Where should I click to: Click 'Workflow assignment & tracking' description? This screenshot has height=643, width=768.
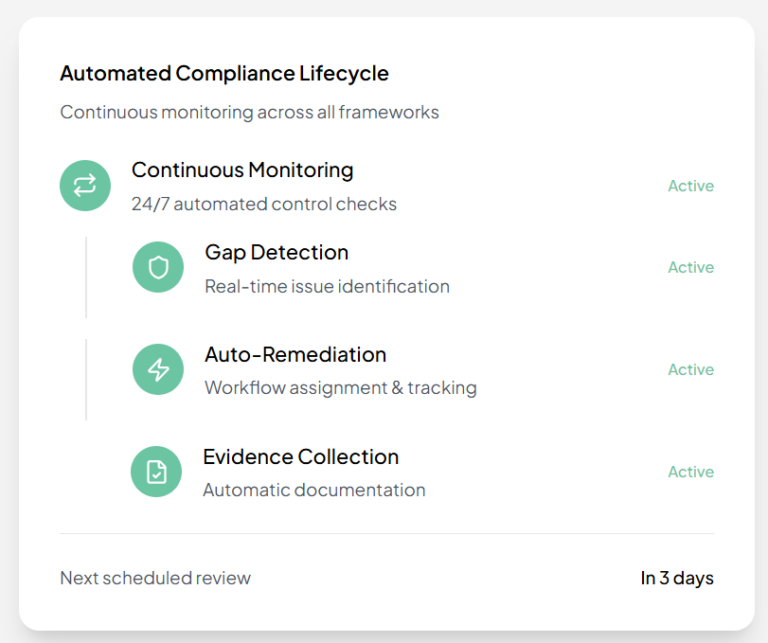[340, 388]
